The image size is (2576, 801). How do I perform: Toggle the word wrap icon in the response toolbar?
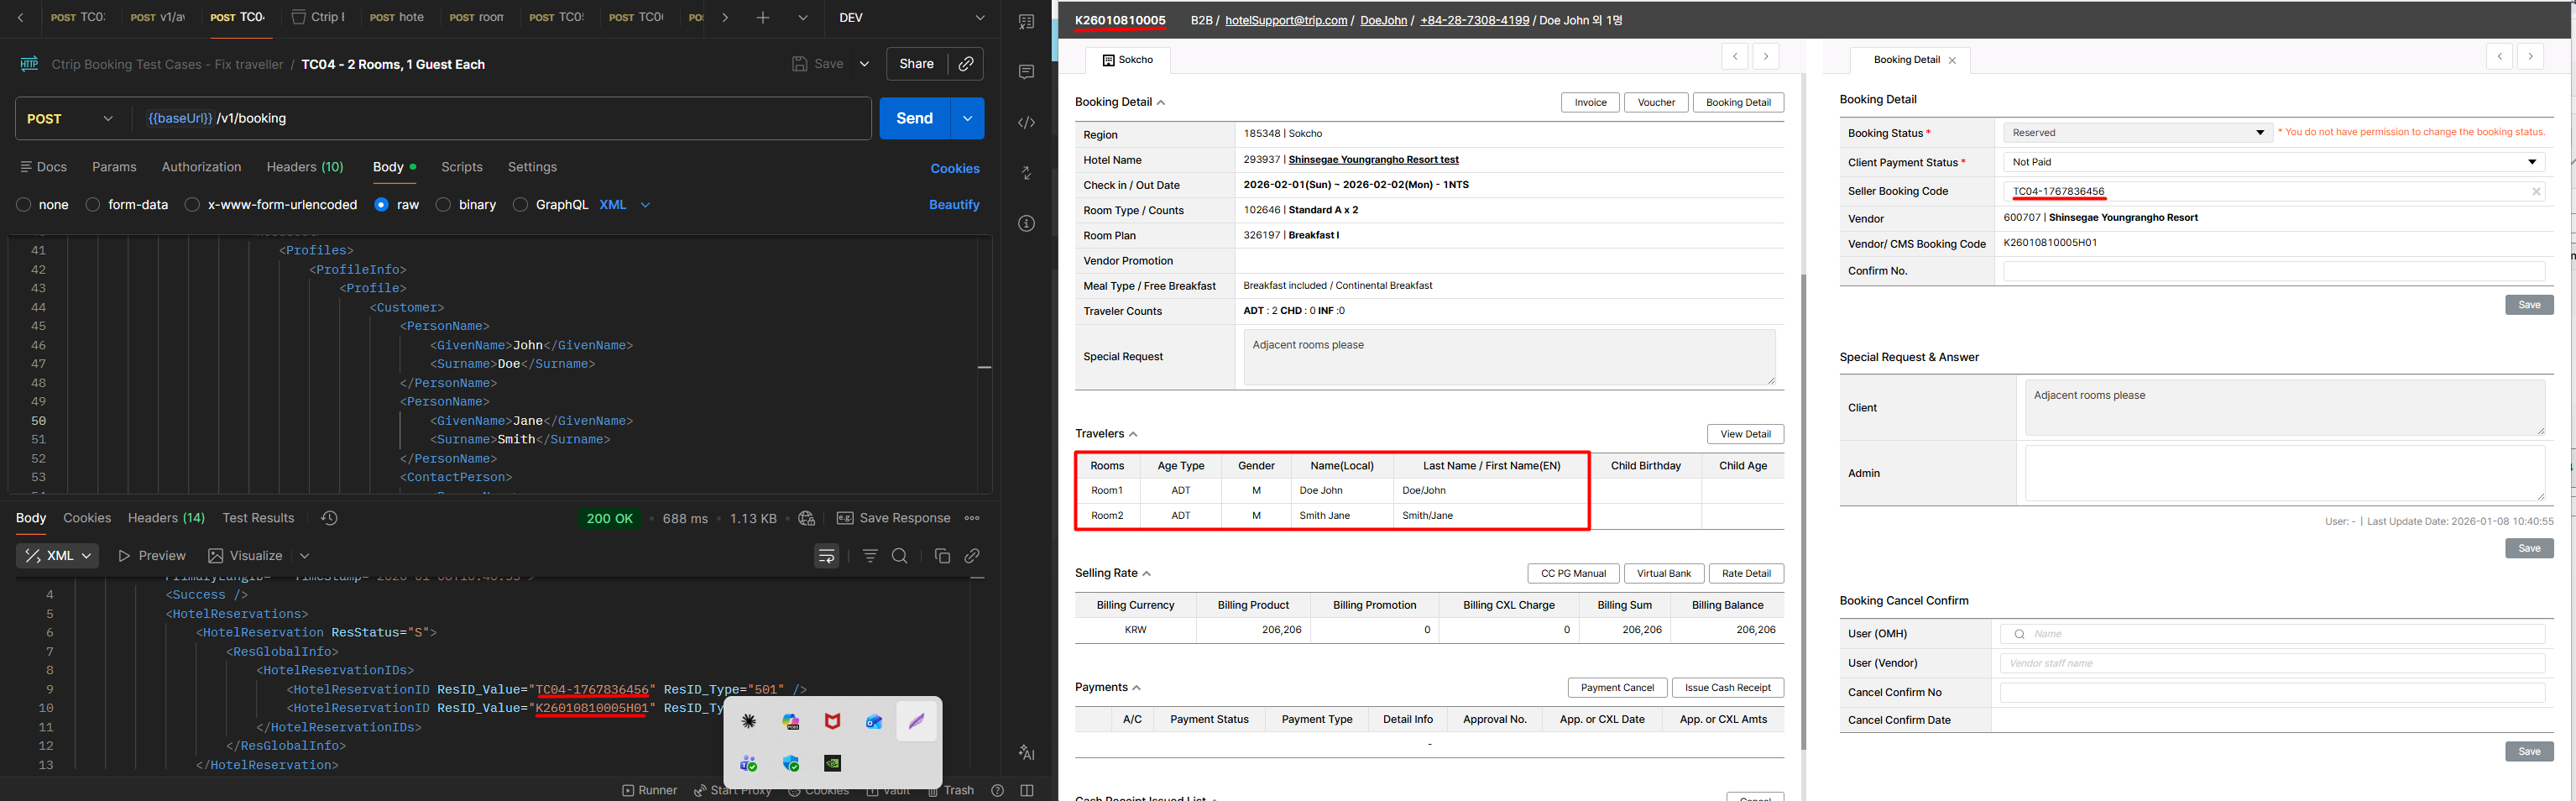[826, 556]
